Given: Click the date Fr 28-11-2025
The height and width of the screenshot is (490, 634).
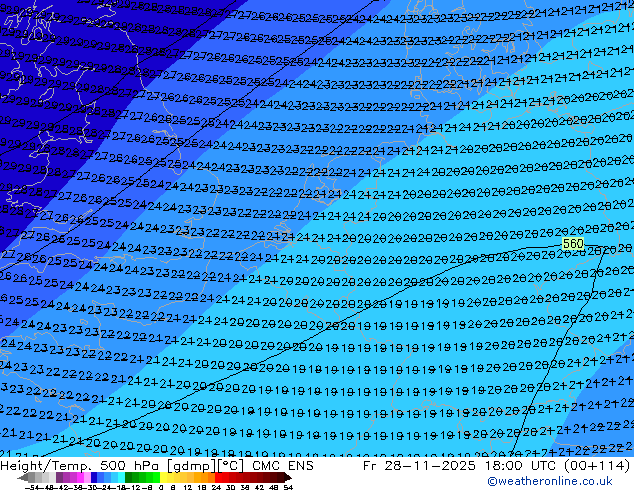Looking at the screenshot, I should pos(419,466).
